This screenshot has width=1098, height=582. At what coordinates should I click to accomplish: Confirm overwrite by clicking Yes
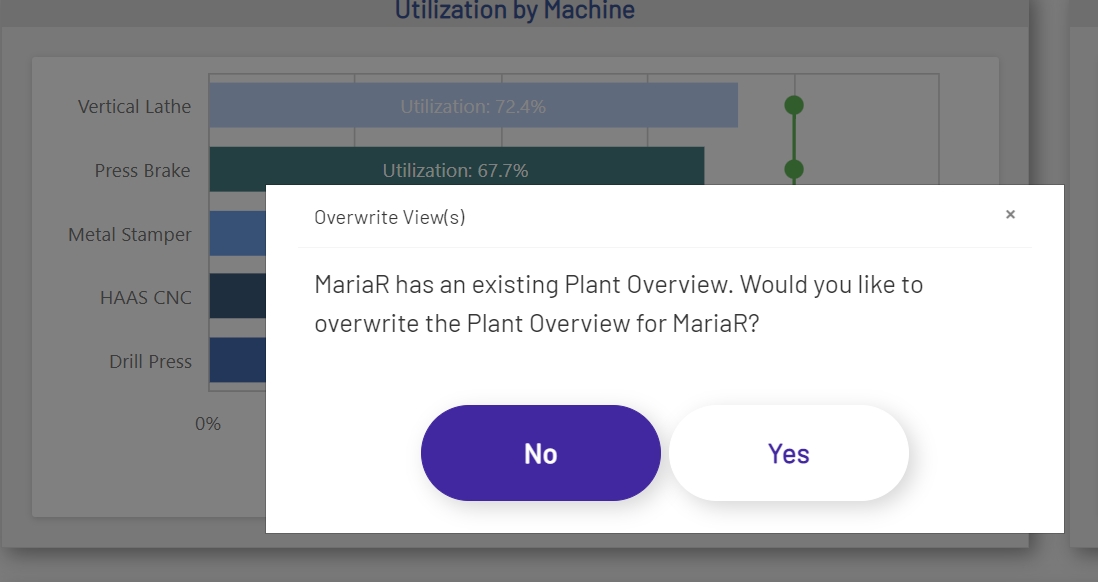coord(788,453)
